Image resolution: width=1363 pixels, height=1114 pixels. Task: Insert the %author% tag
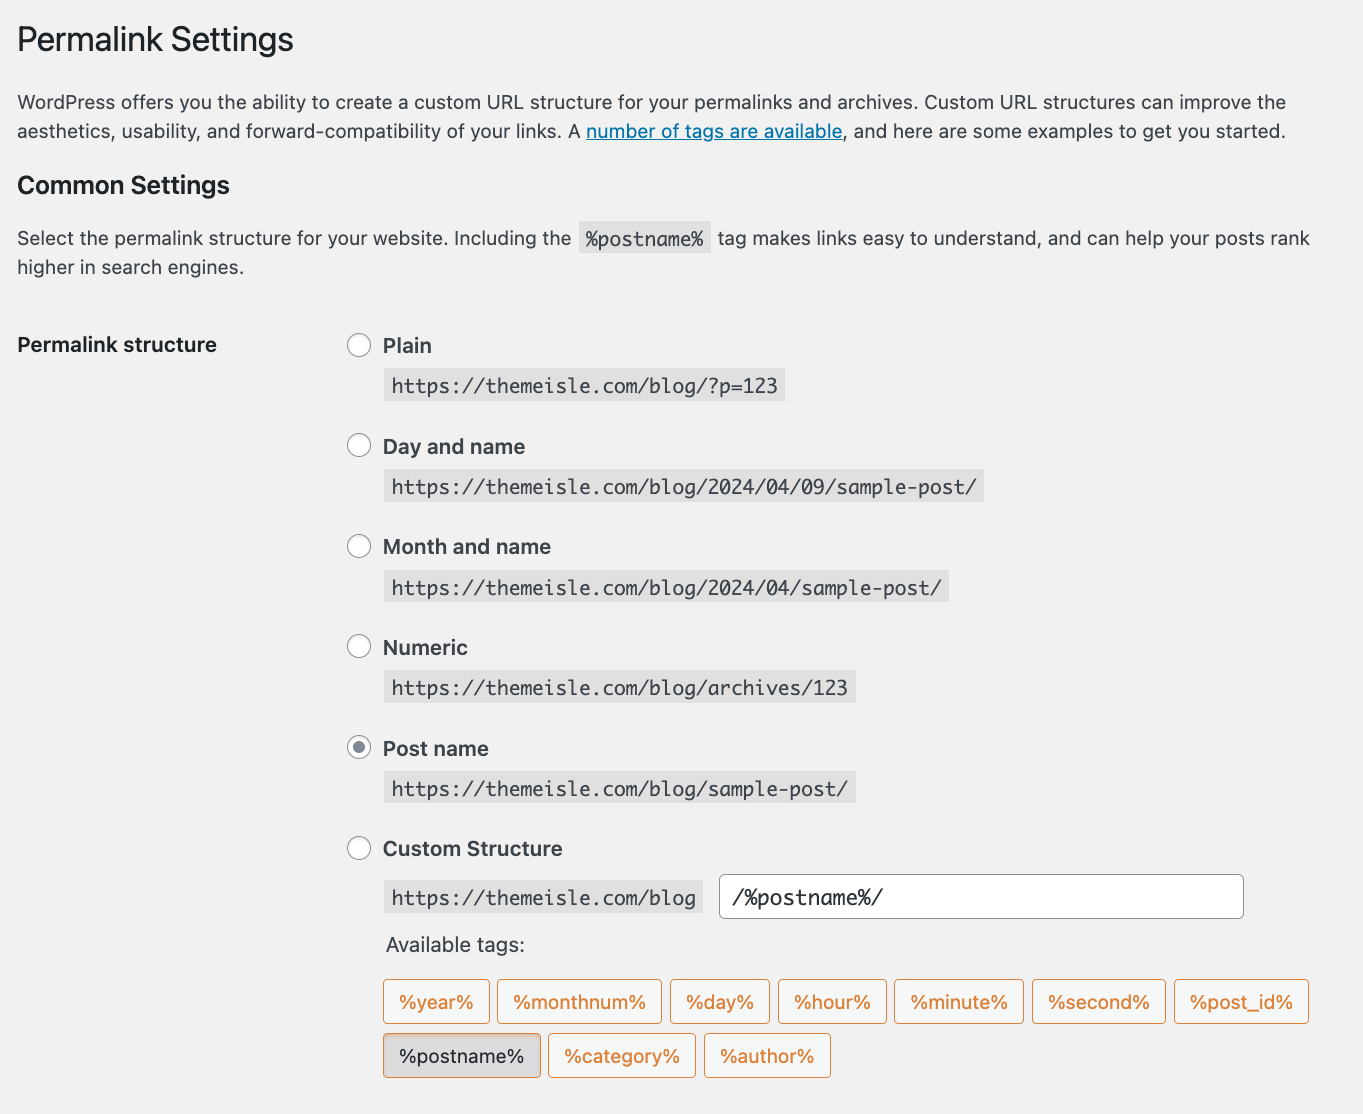767,1055
